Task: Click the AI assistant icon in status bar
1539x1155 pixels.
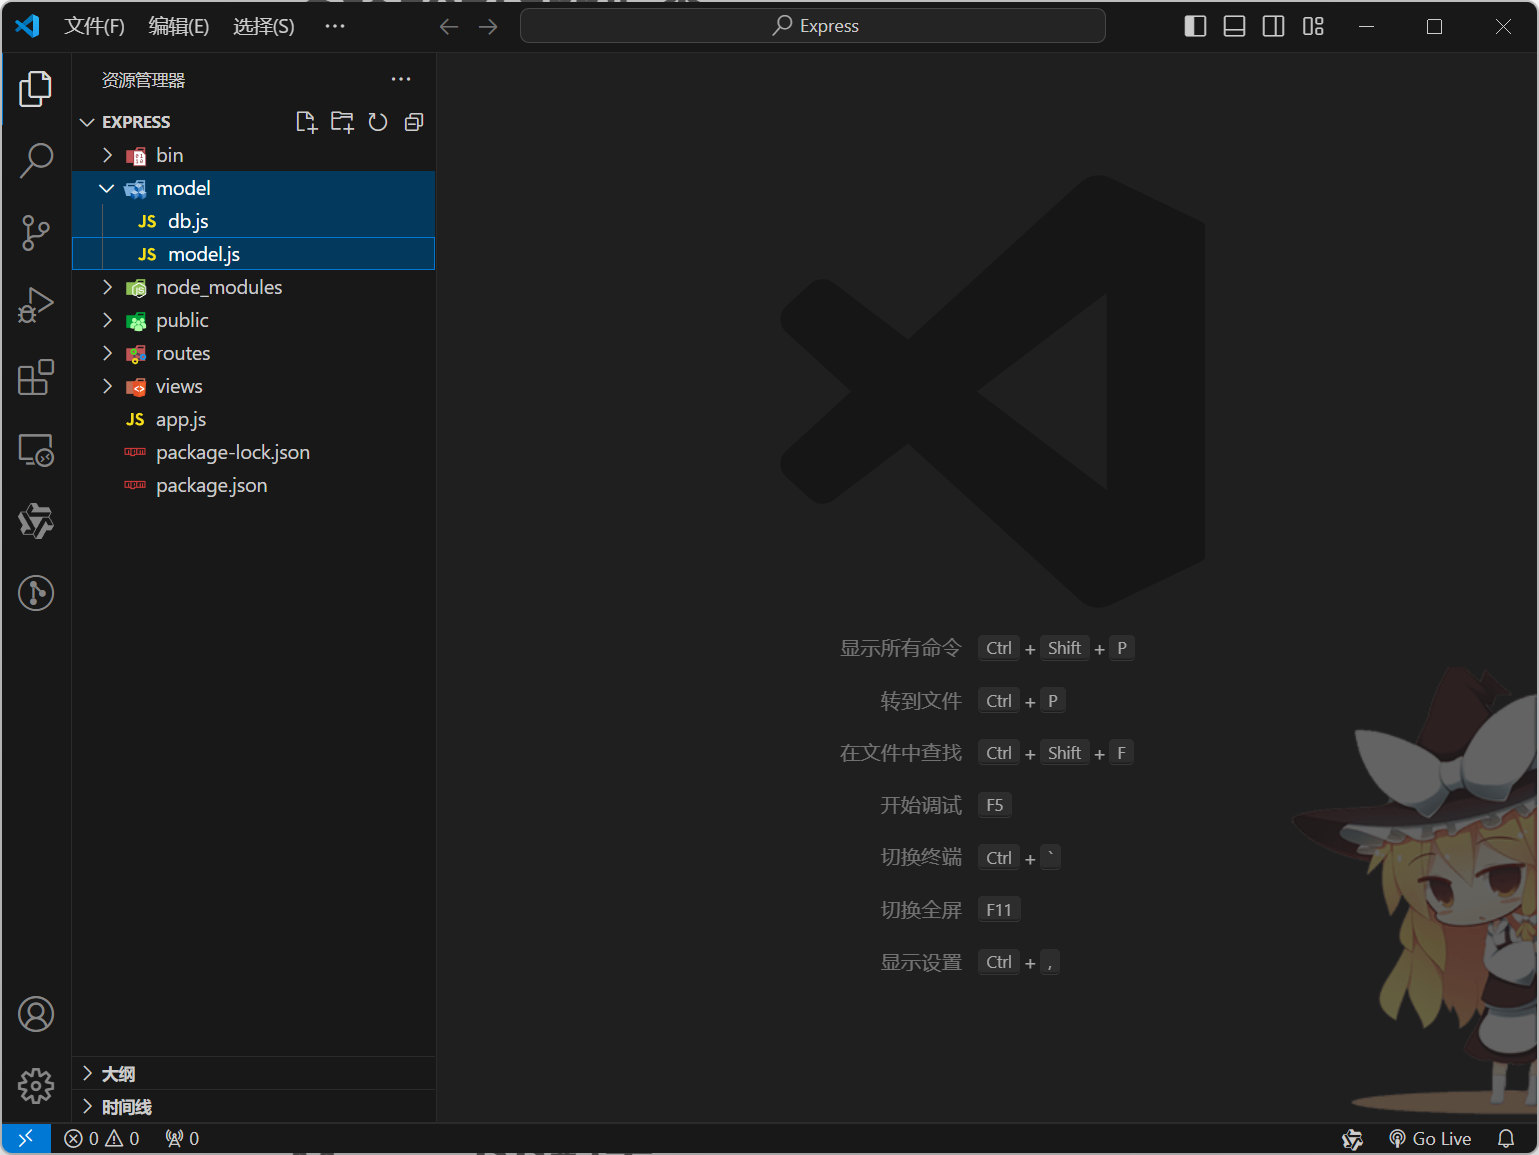Action: 1352,1138
